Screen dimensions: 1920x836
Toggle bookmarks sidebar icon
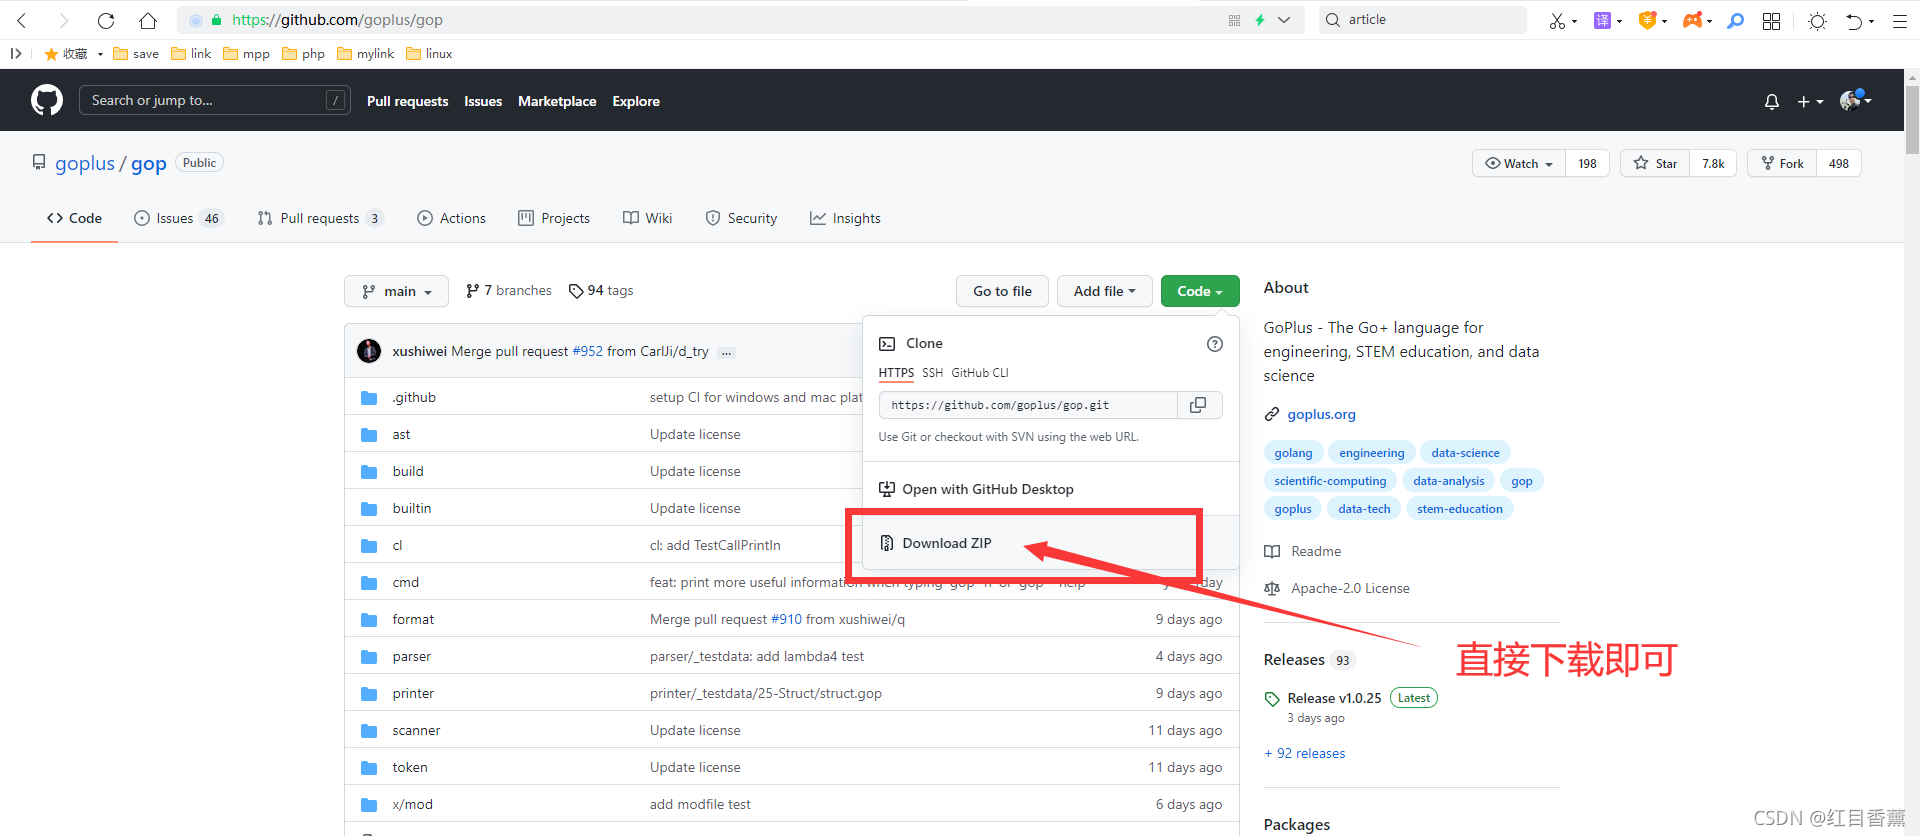(16, 54)
